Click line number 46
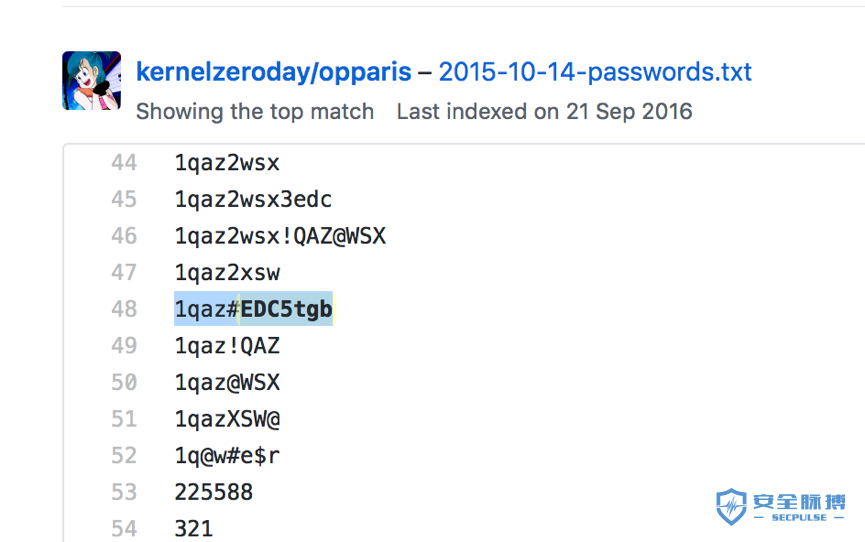This screenshot has width=865, height=542. point(124,236)
